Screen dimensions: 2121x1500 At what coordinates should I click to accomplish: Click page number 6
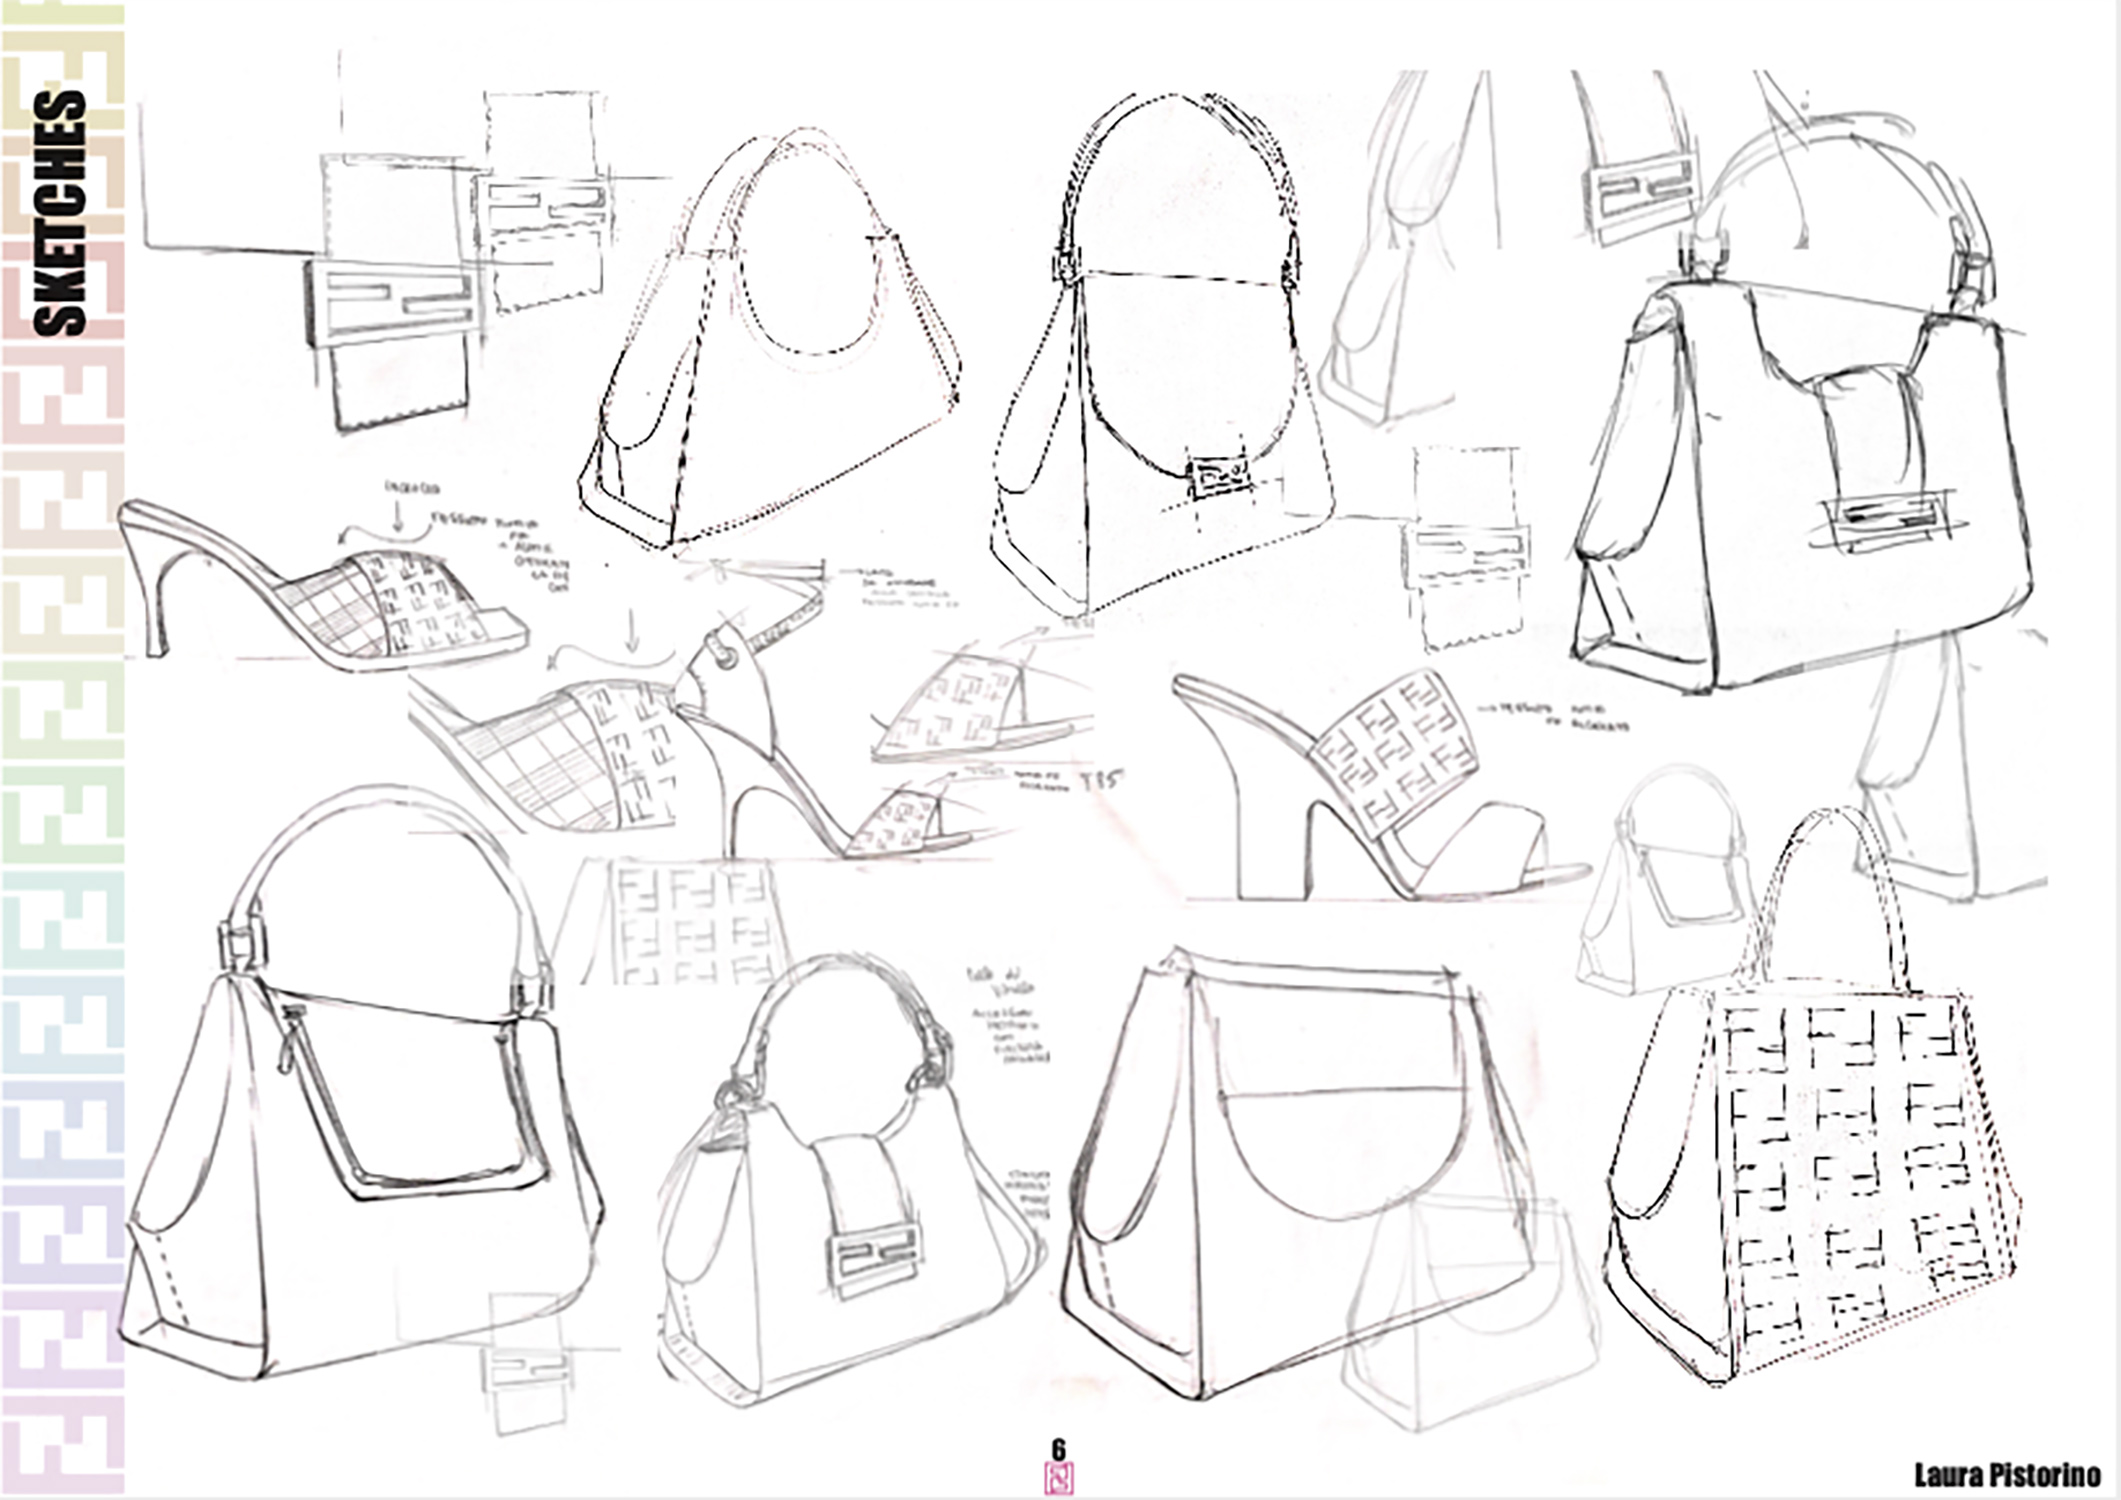[x=1058, y=1449]
